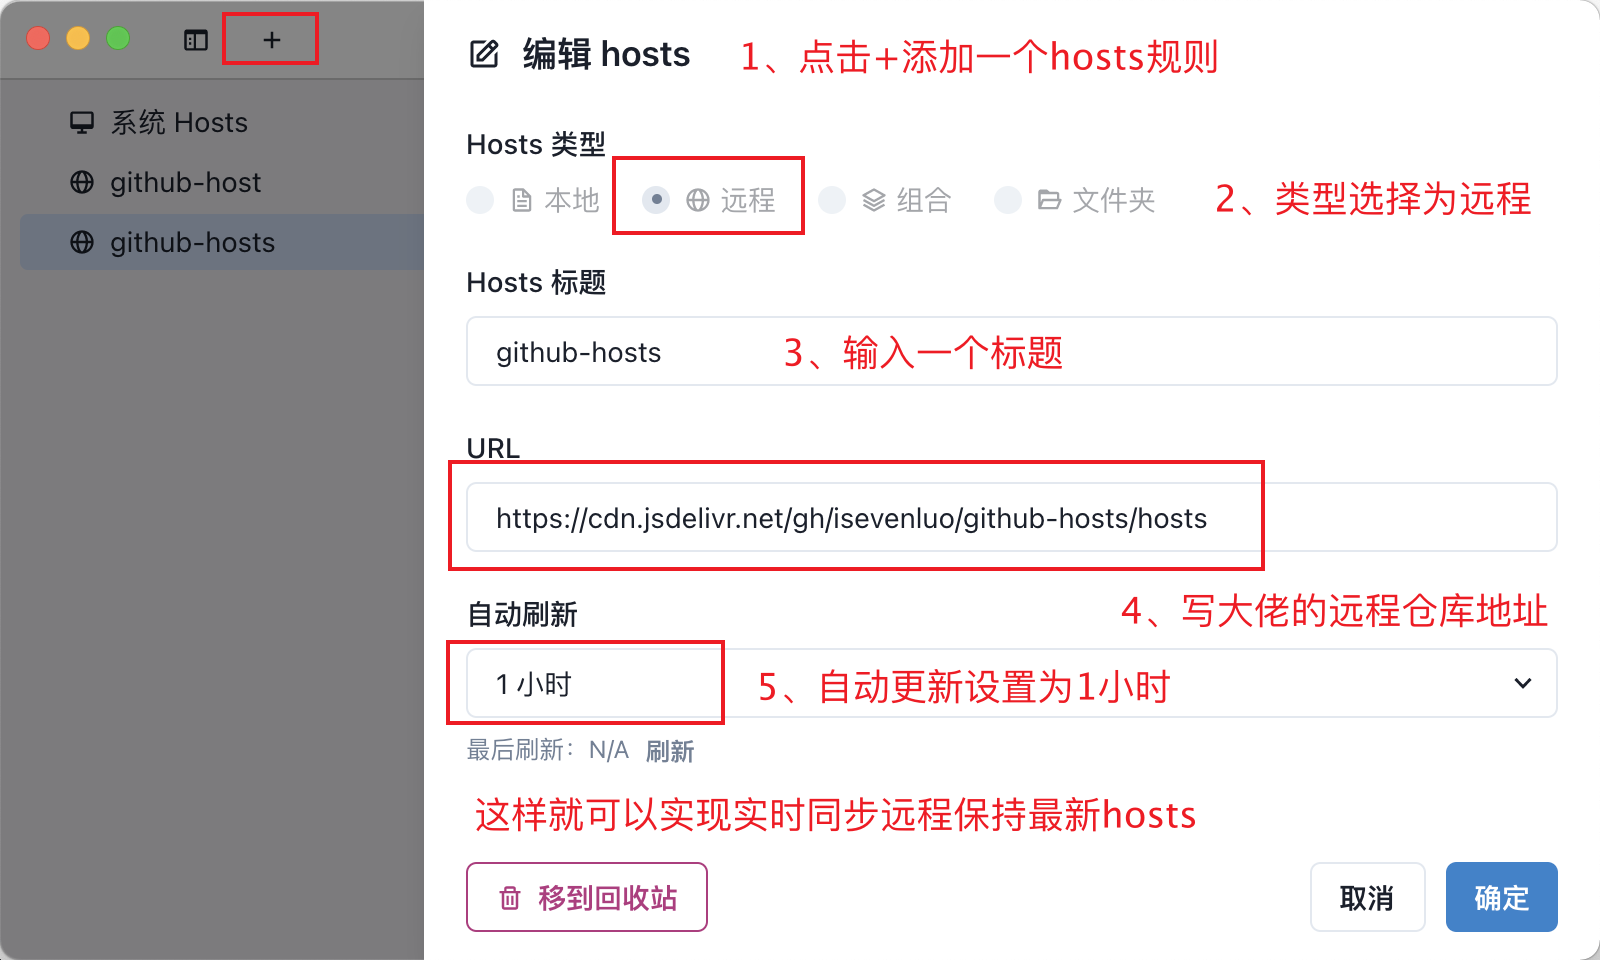Click the monitor icon beside 系统 Hosts

tap(82, 122)
